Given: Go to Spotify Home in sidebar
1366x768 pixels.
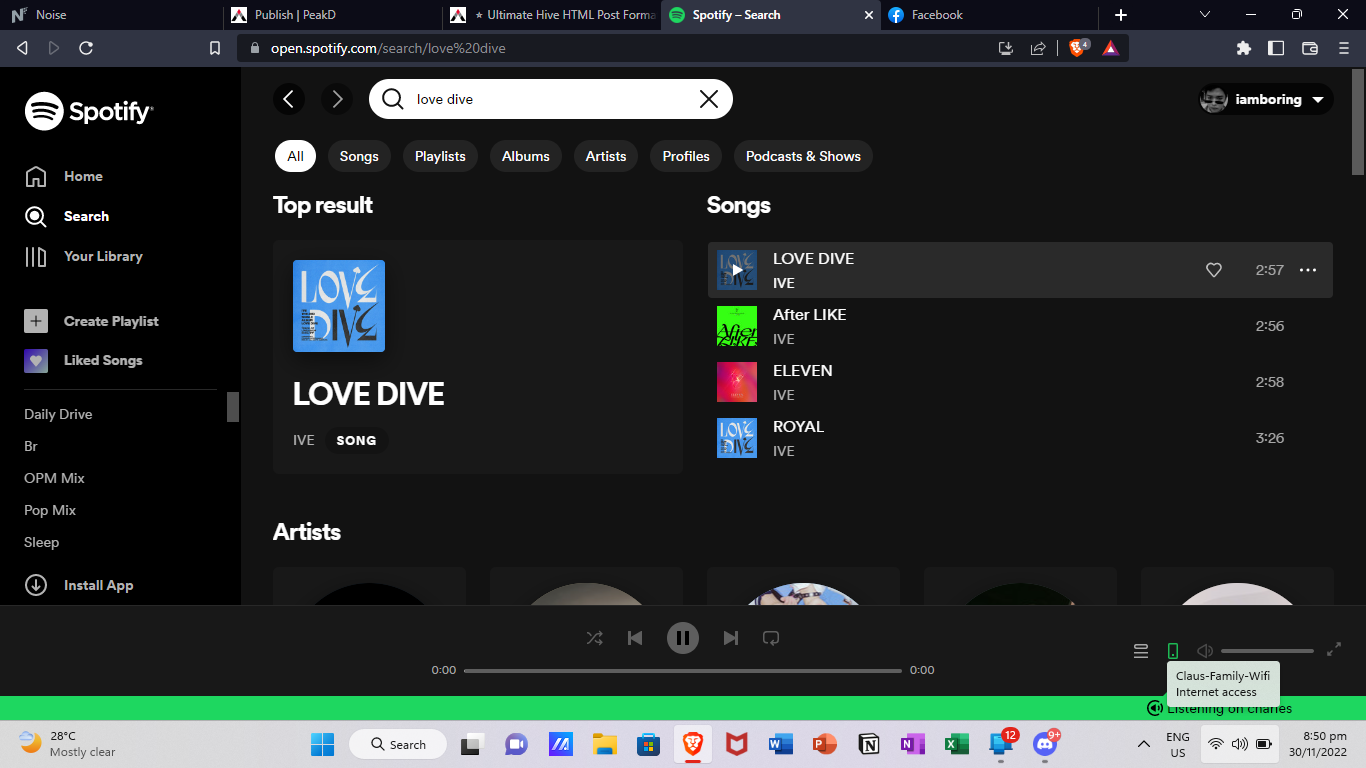Looking at the screenshot, I should point(64,176).
